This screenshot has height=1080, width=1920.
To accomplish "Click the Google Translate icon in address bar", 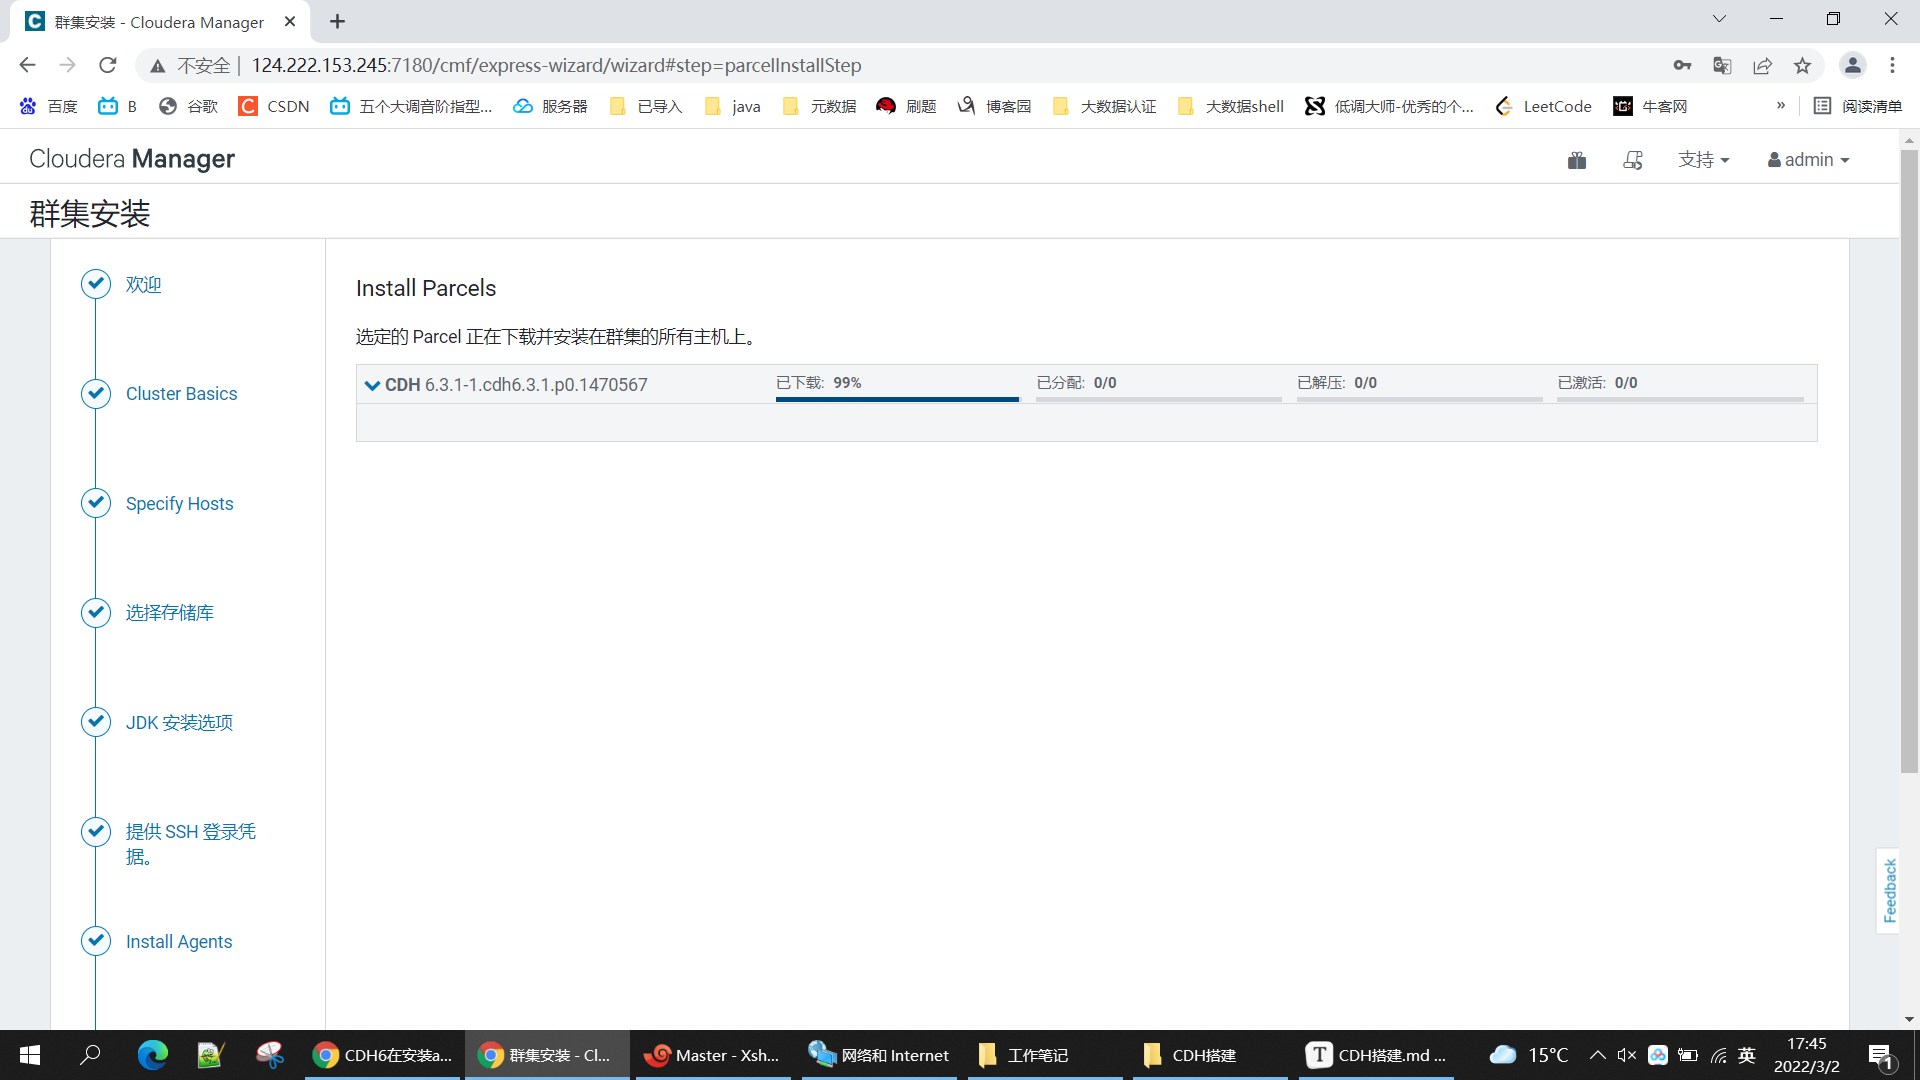I will [1722, 66].
